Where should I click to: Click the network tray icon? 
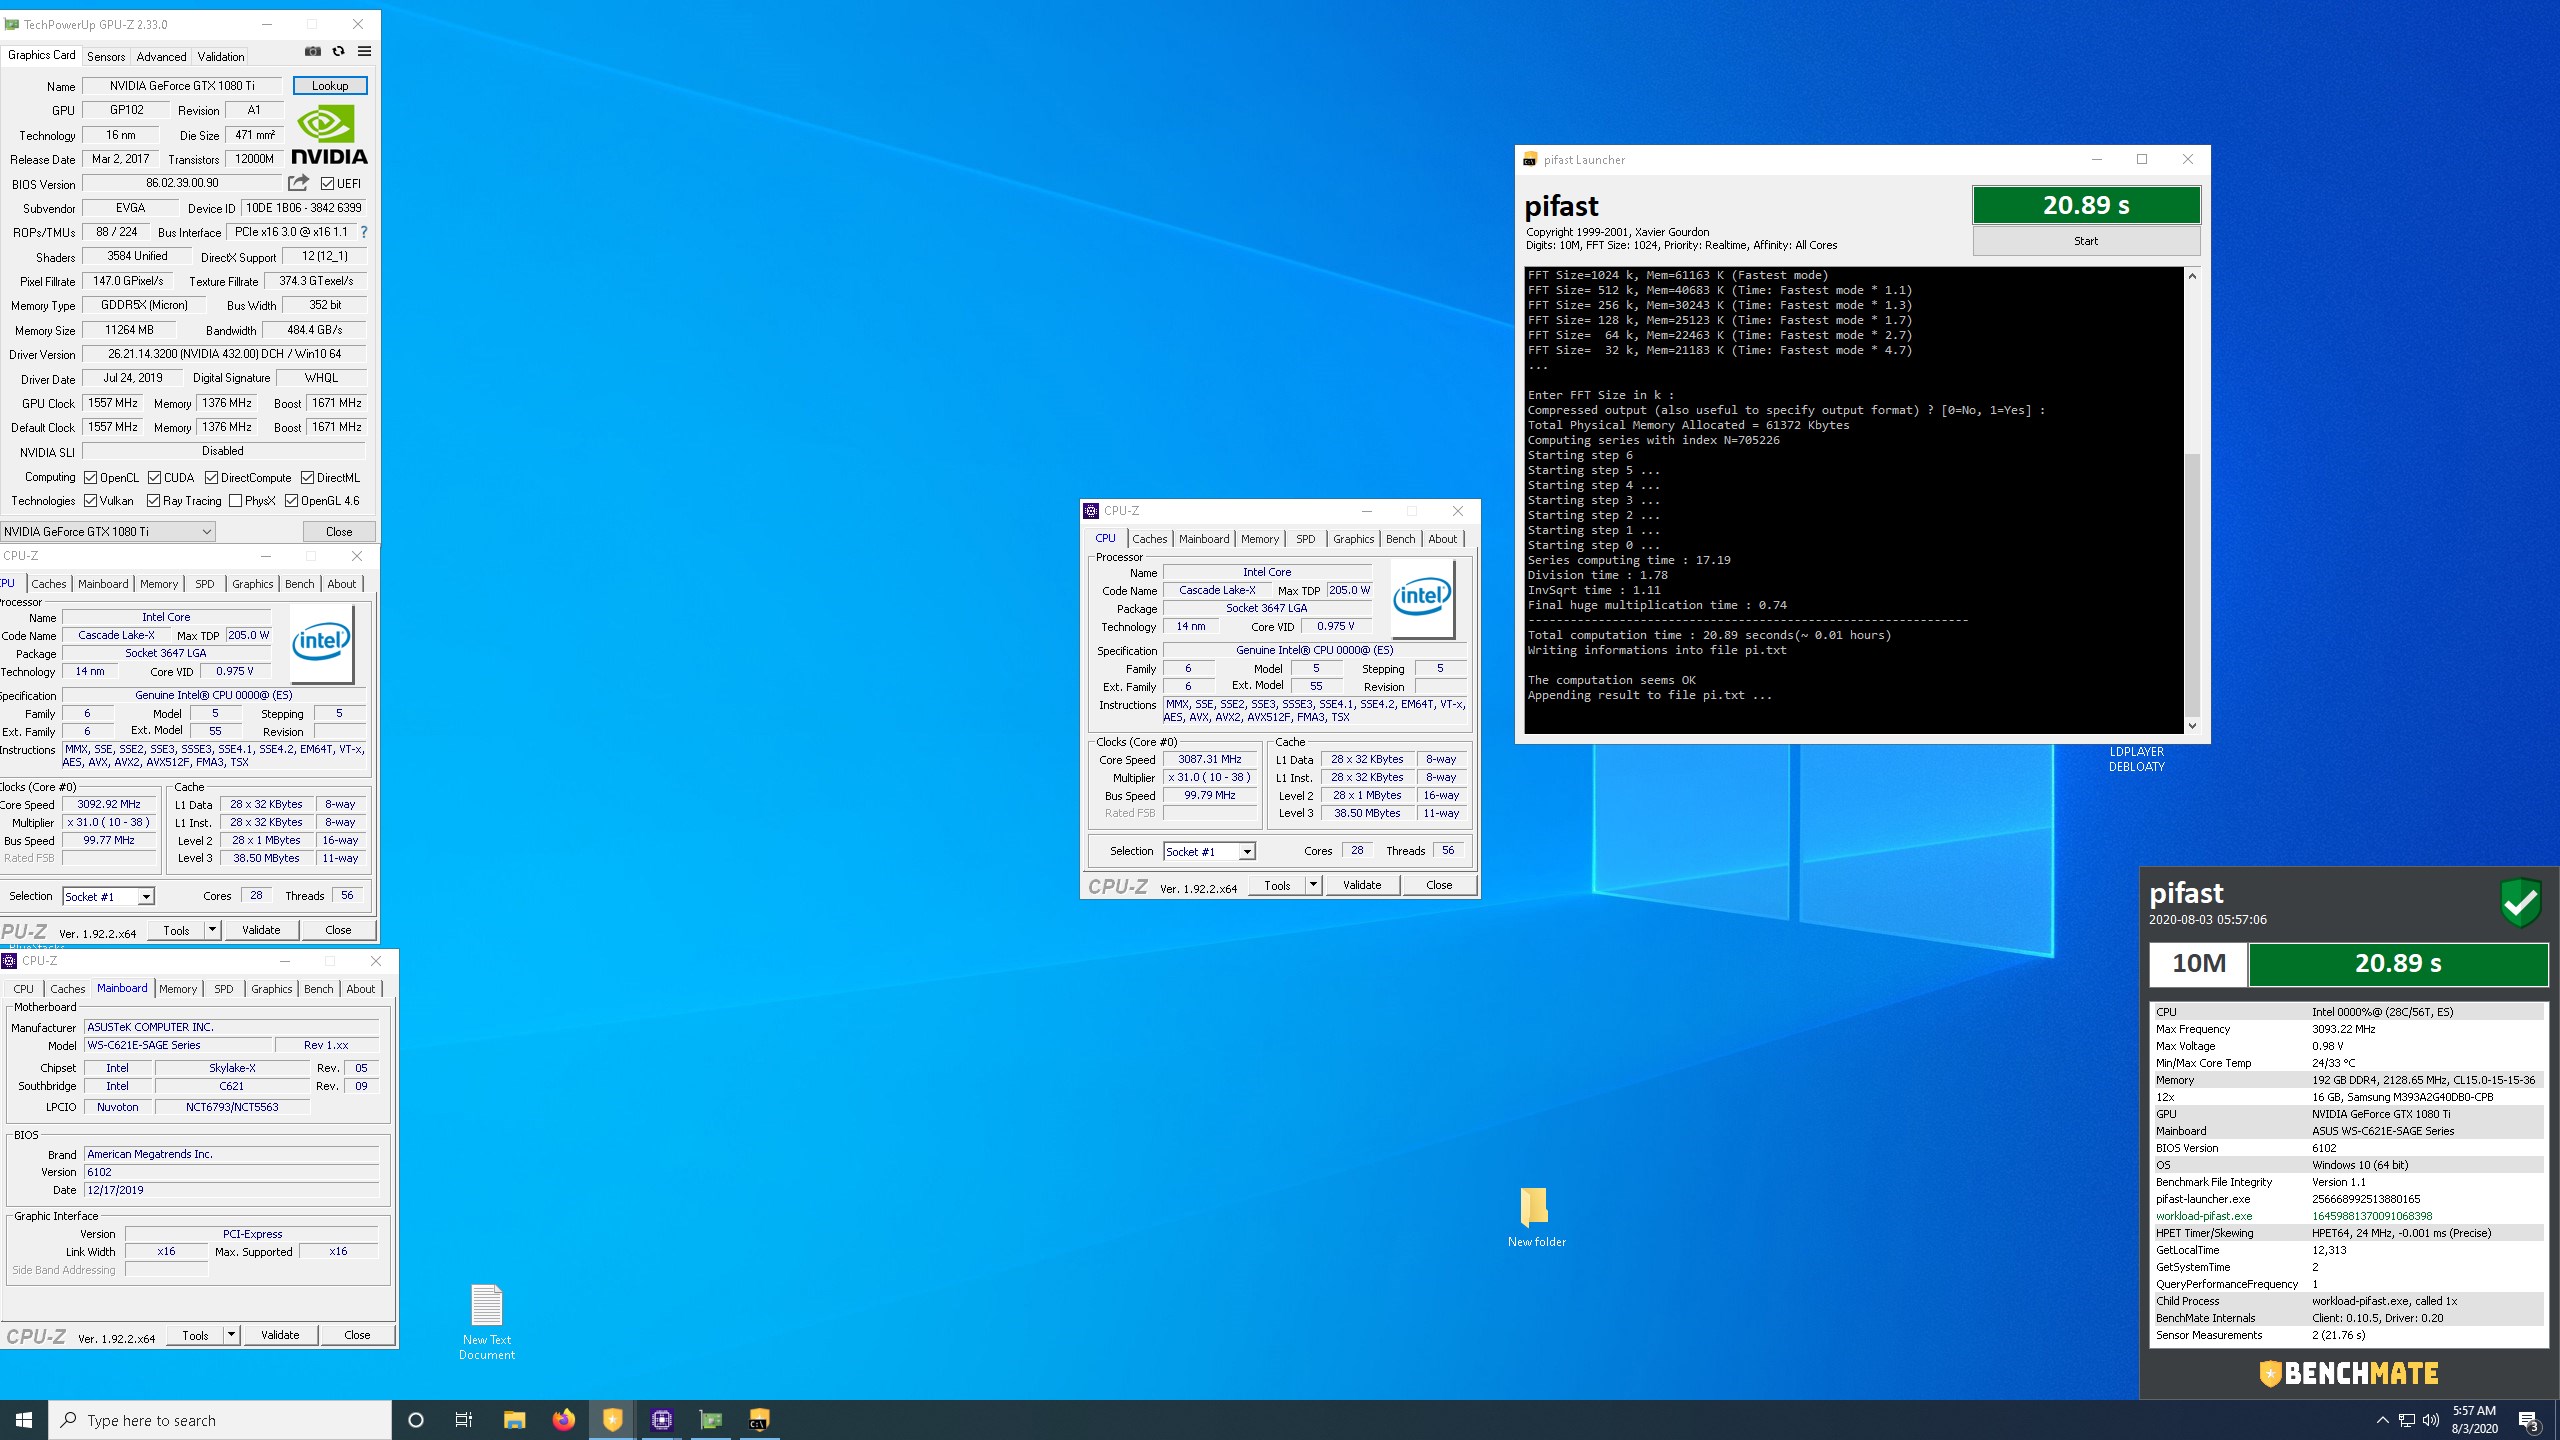click(x=2407, y=1420)
